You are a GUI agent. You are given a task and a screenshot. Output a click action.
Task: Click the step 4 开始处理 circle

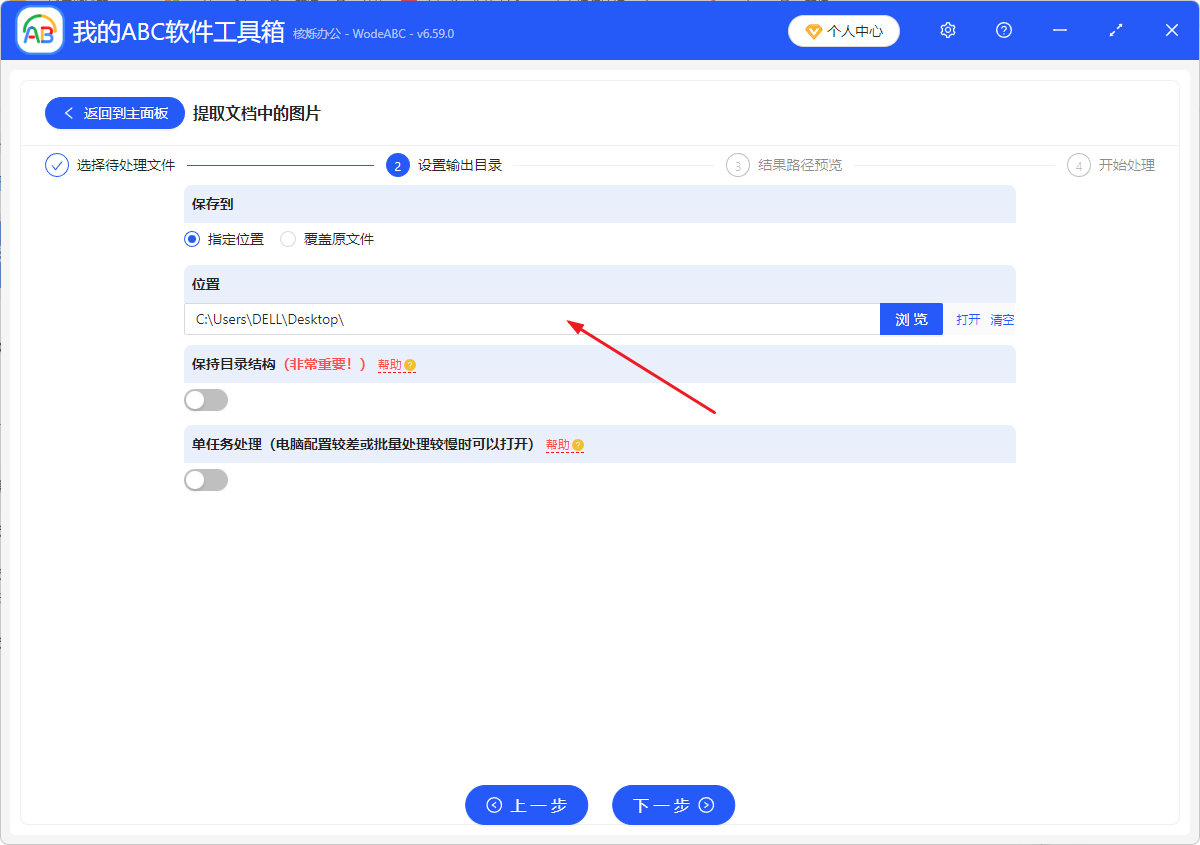1078,164
